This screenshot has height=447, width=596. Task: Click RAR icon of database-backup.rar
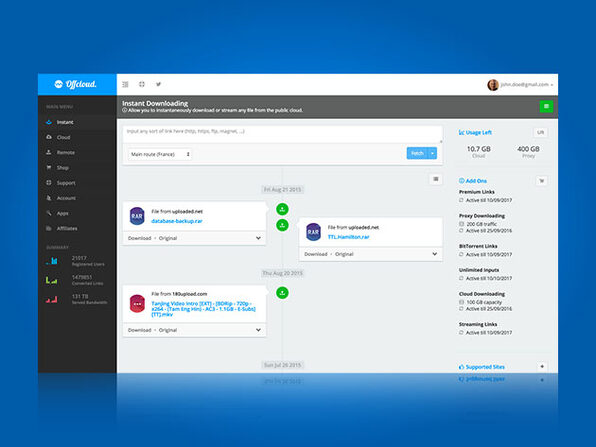pos(137,216)
